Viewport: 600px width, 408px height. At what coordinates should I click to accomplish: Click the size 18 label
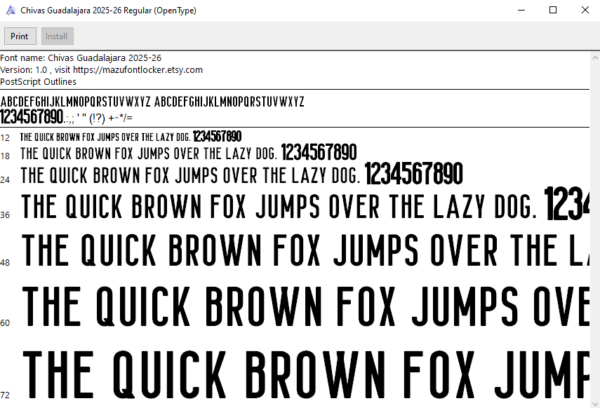click(x=5, y=156)
